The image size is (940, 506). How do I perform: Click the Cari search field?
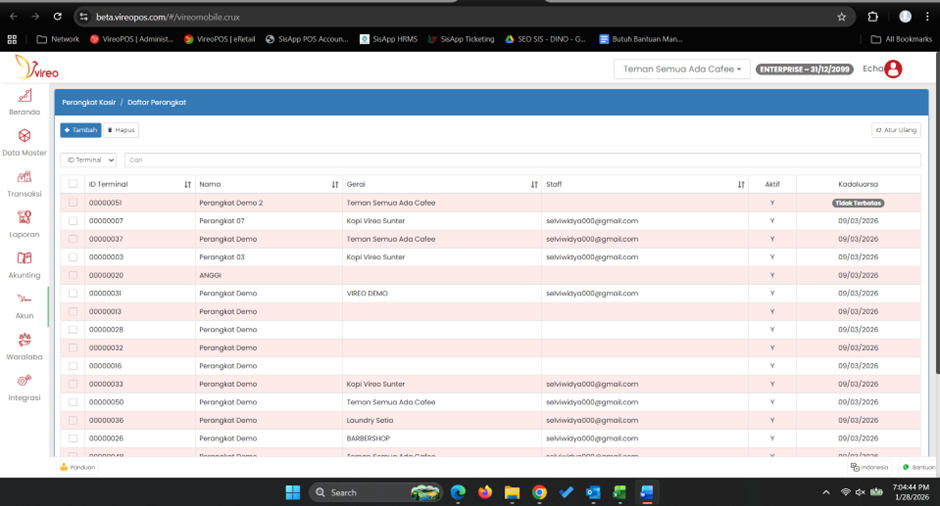520,160
